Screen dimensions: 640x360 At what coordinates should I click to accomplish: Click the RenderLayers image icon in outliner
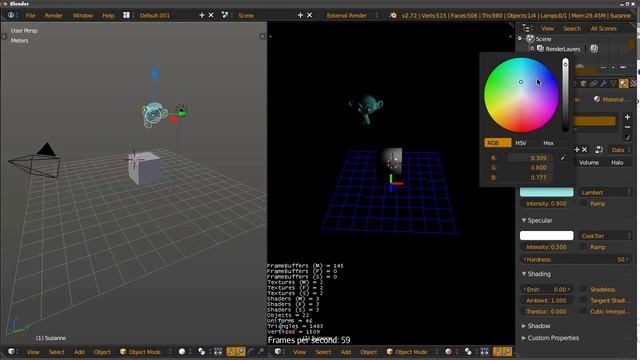pyautogui.click(x=594, y=49)
